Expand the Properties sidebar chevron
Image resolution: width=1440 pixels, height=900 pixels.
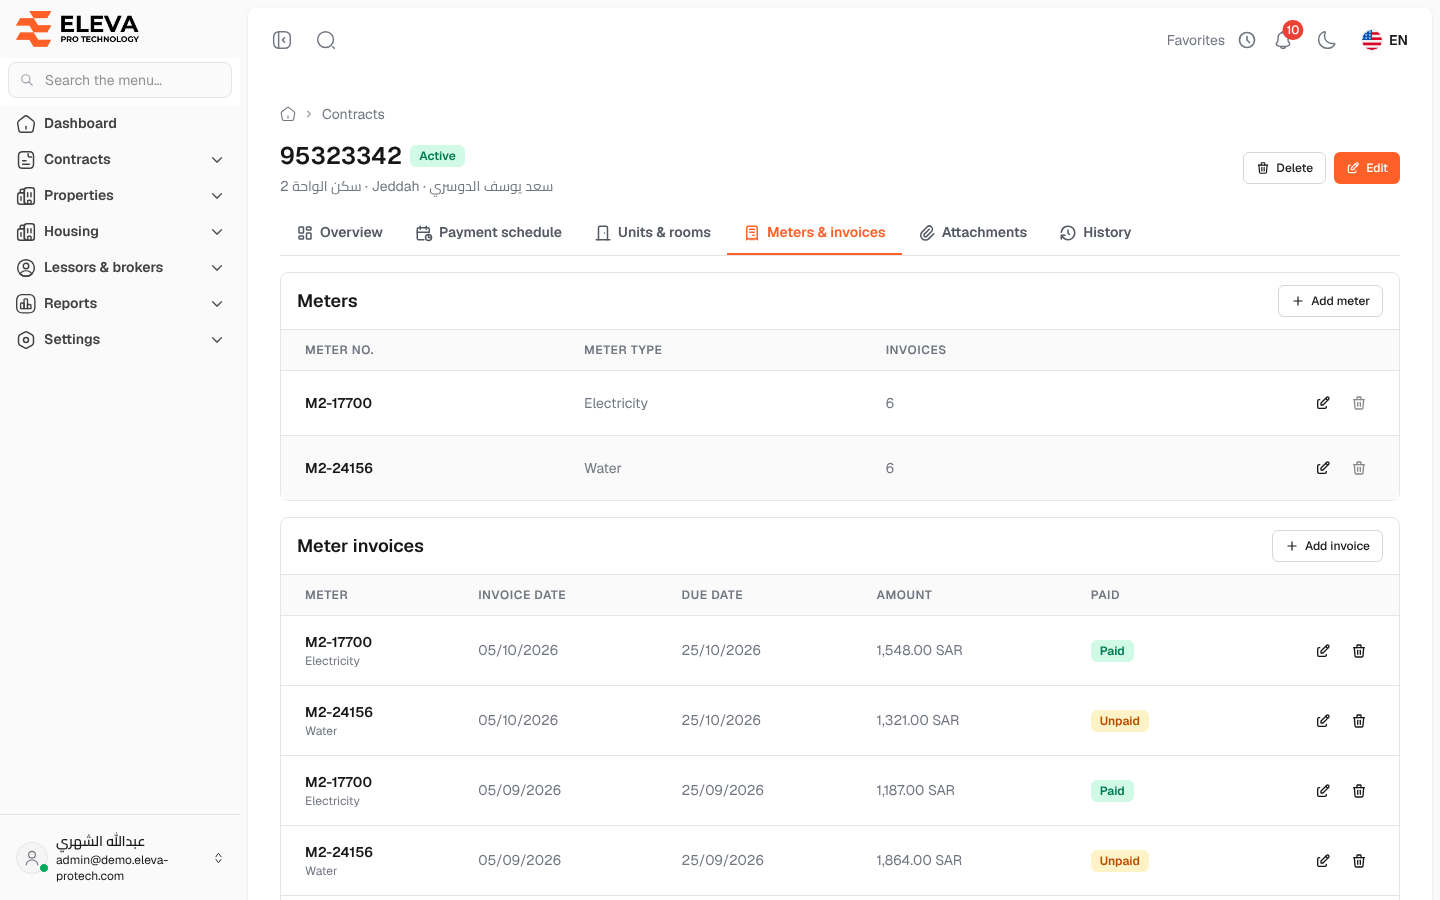click(x=217, y=196)
